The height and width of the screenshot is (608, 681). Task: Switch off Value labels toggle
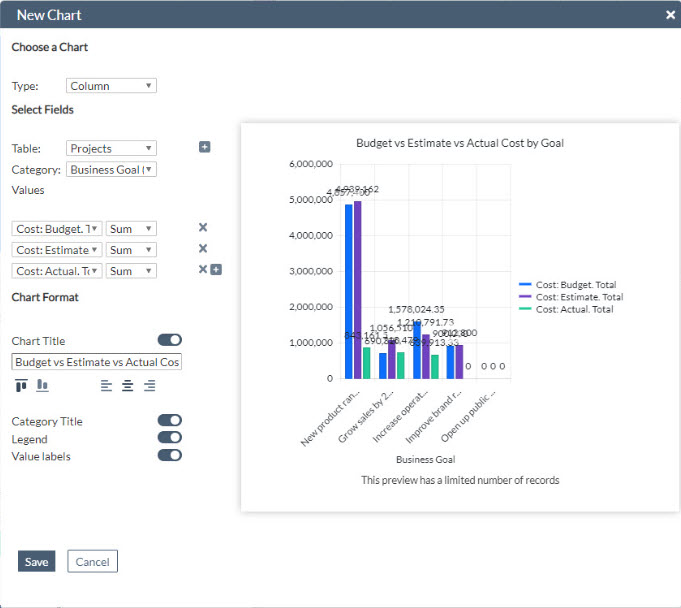pyautogui.click(x=170, y=455)
